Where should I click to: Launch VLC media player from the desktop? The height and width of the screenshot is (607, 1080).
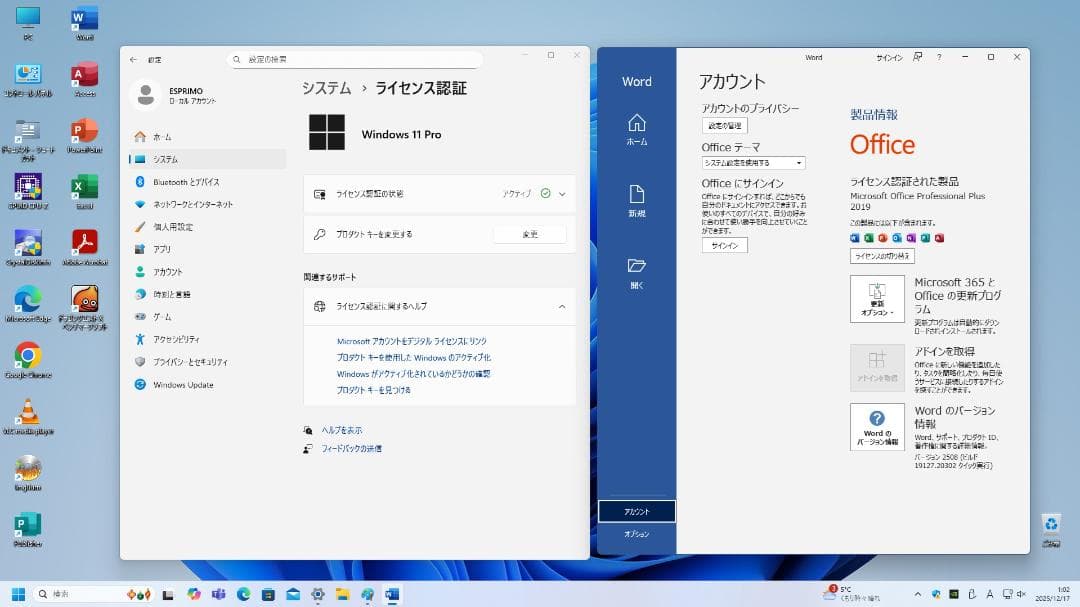tap(26, 410)
